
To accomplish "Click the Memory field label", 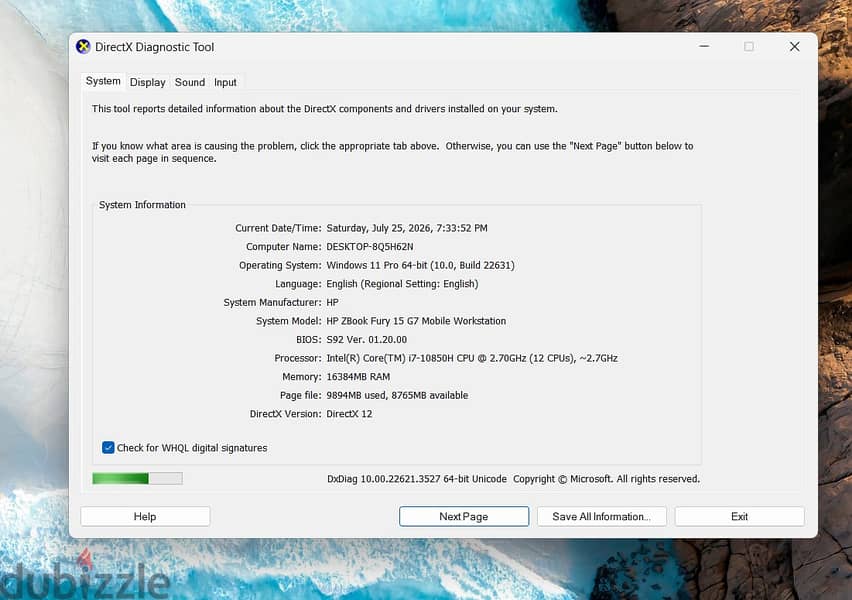I will click(x=302, y=377).
